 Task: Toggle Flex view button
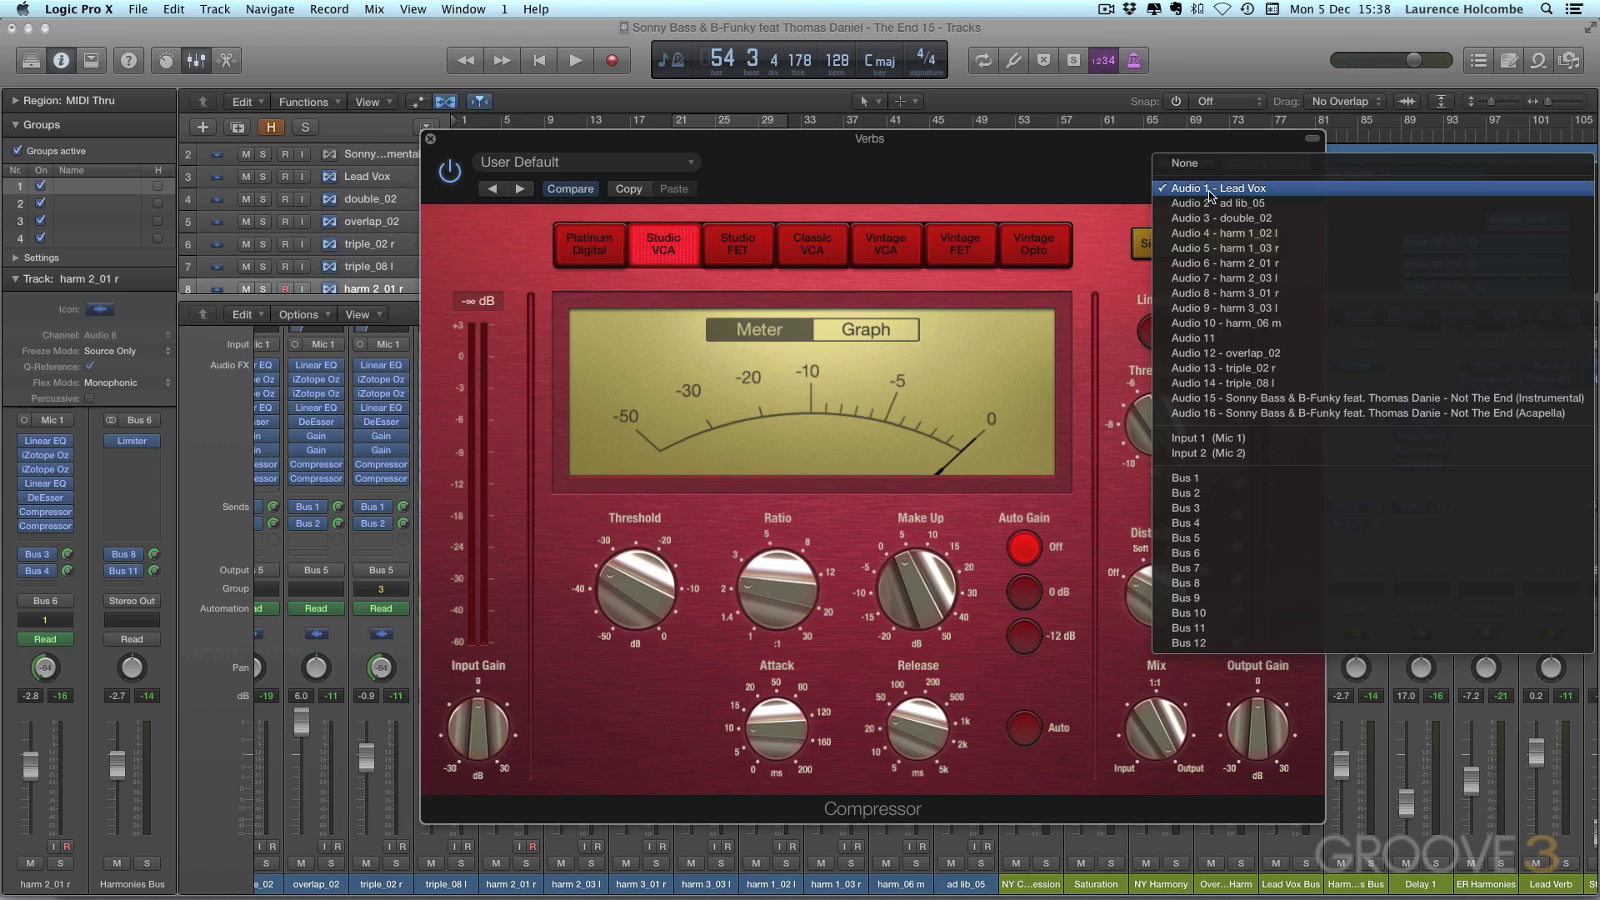(x=445, y=101)
